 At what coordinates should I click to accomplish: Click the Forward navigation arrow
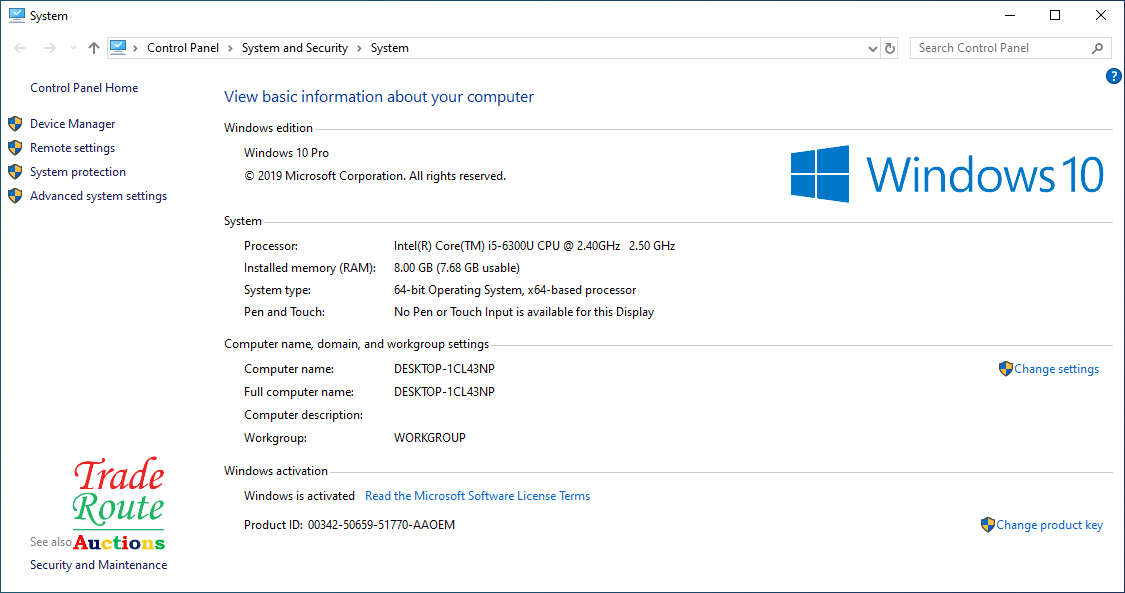coord(48,48)
